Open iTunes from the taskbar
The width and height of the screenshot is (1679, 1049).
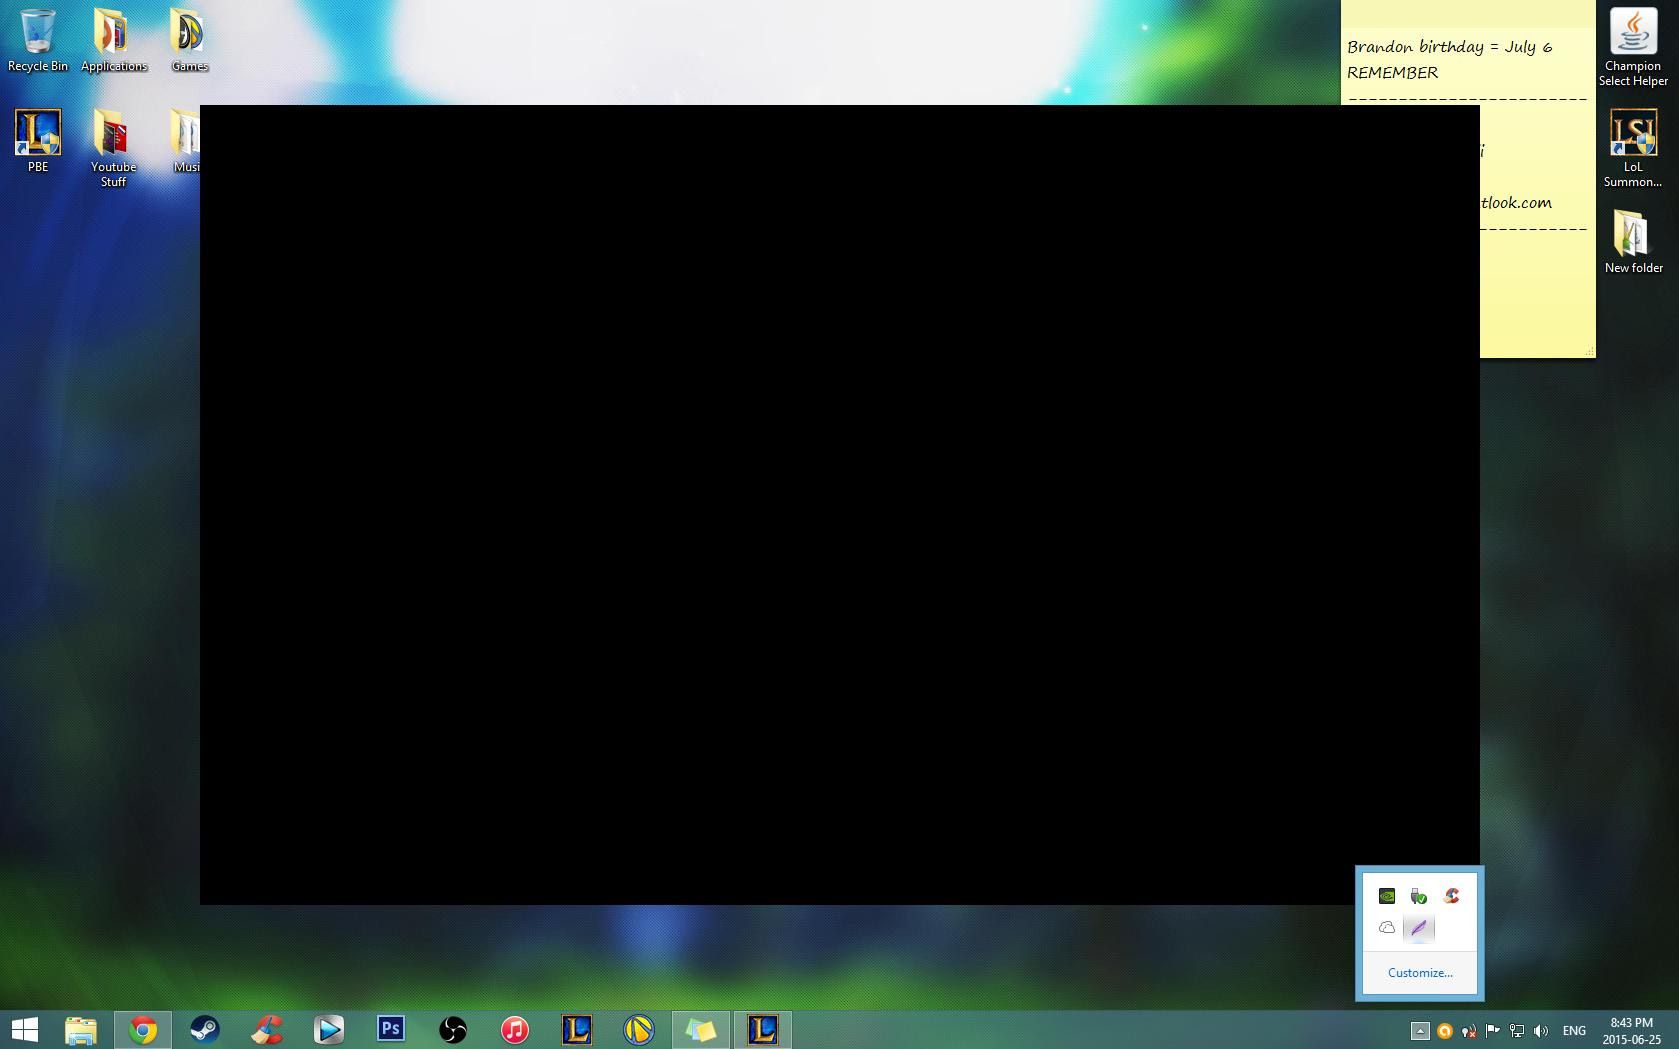click(513, 1030)
